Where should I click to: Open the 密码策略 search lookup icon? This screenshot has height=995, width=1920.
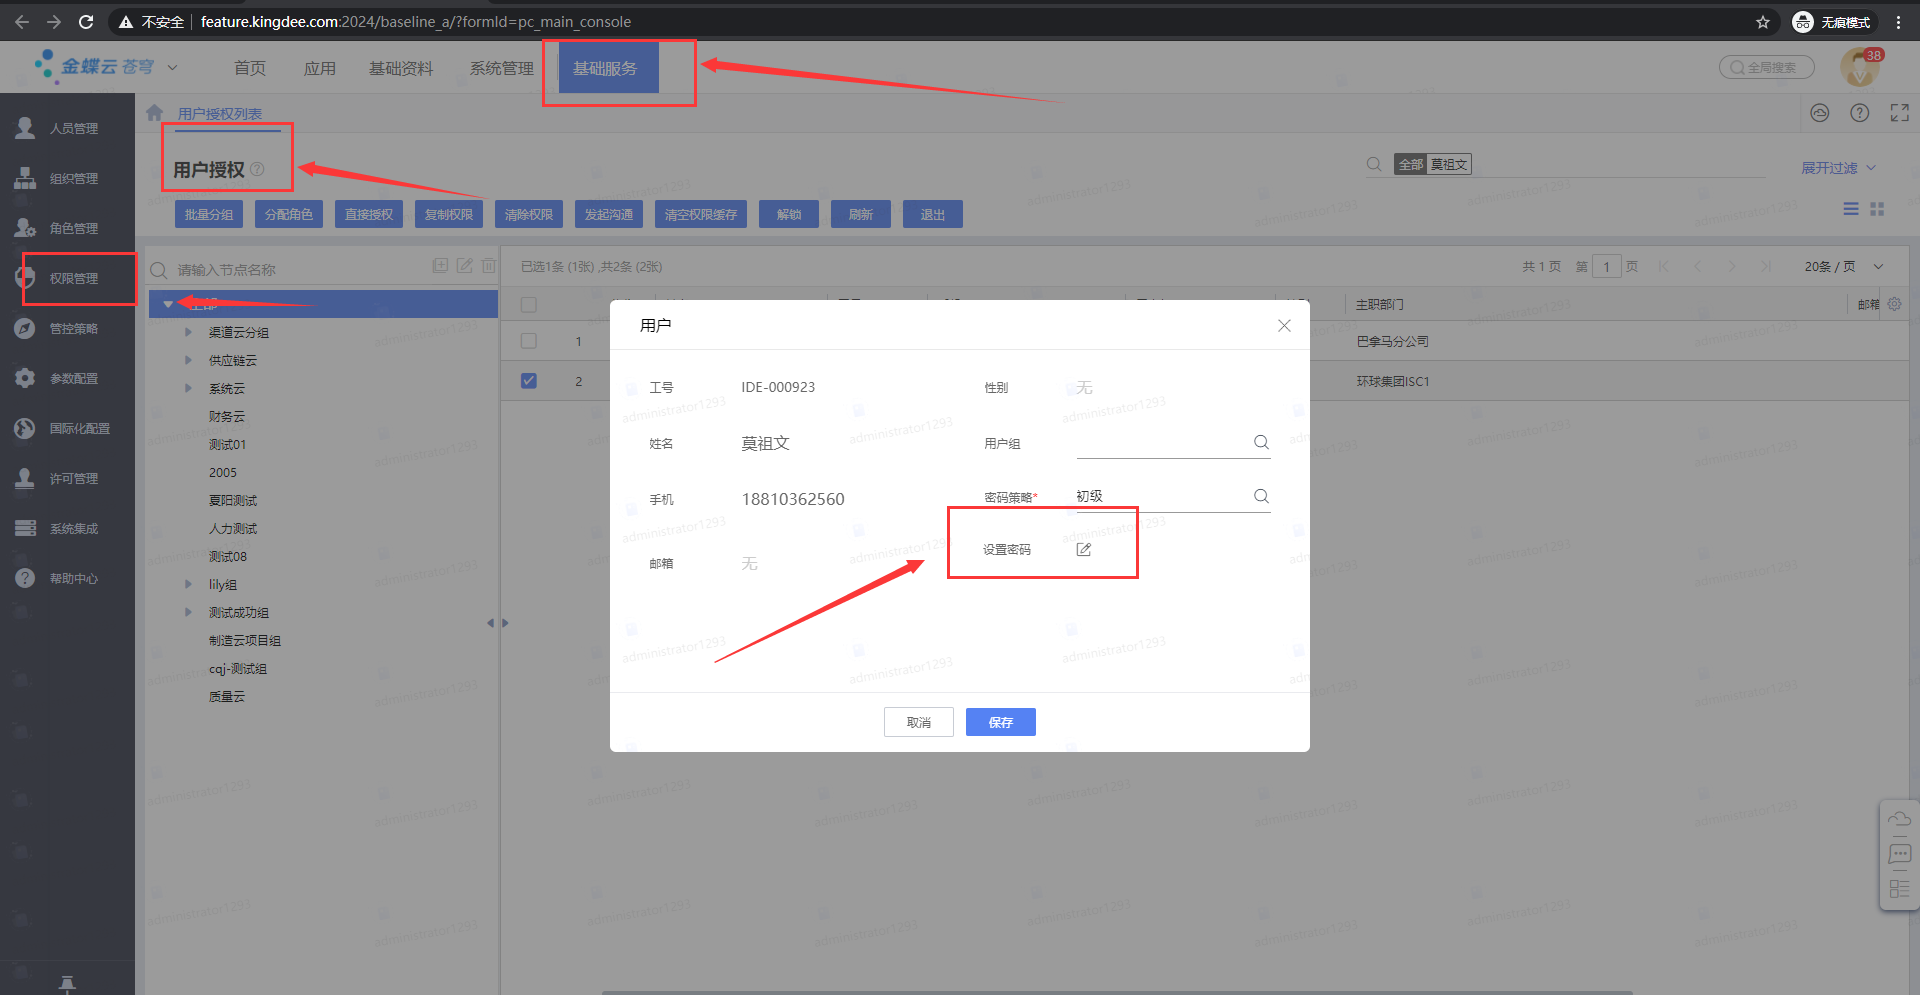(1261, 496)
